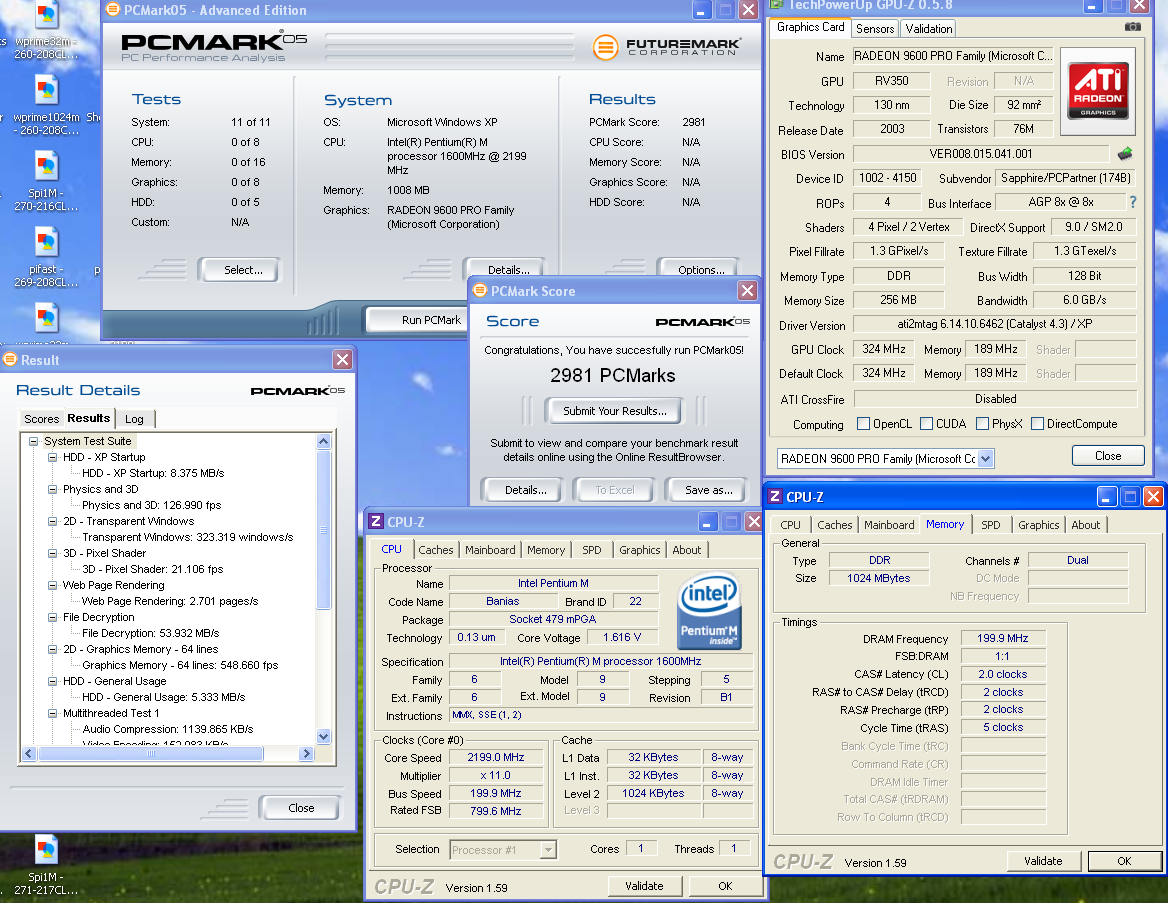Toggle the PhysX checkbox
This screenshot has width=1168, height=903.
[983, 423]
